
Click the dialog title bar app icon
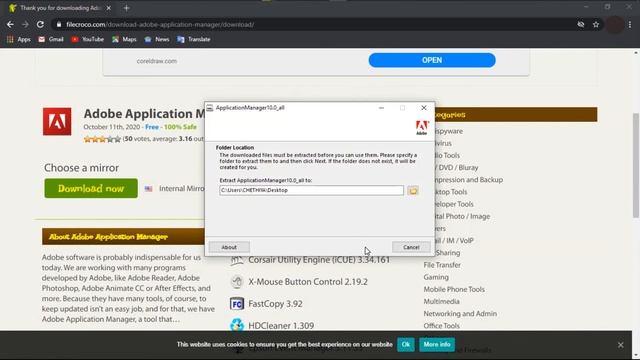coord(210,108)
